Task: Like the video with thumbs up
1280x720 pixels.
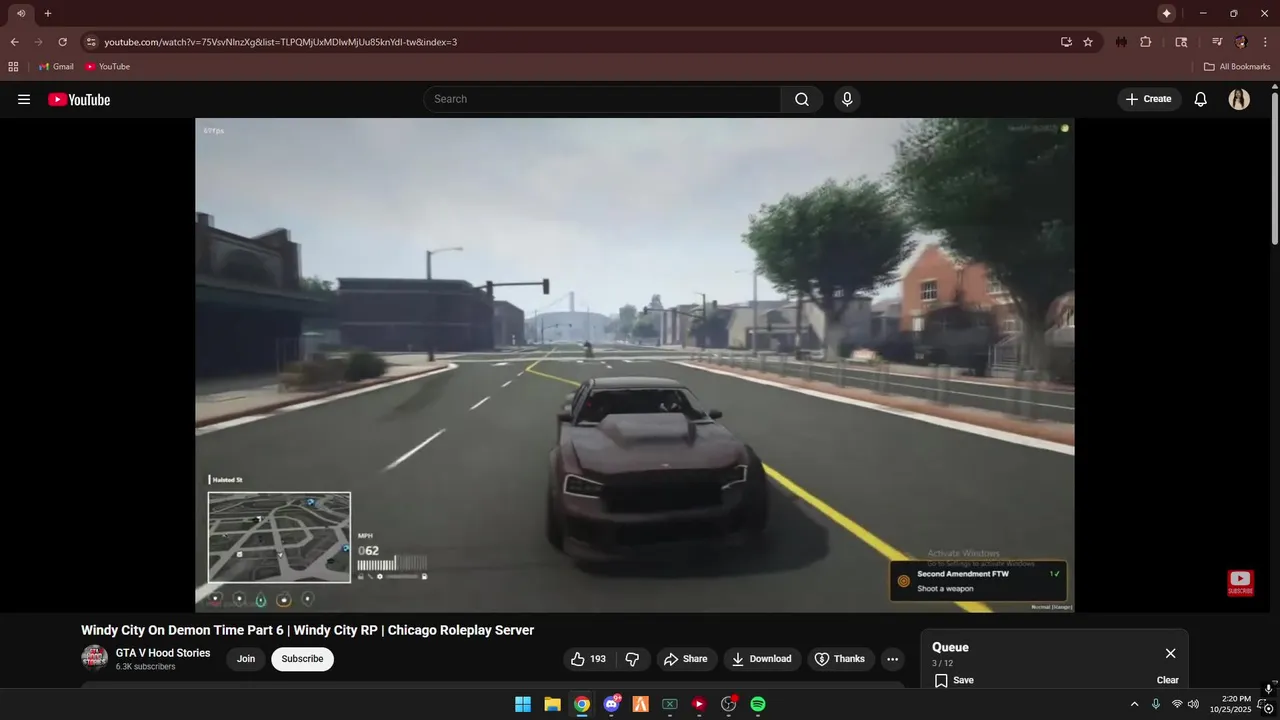Action: pyautogui.click(x=588, y=659)
